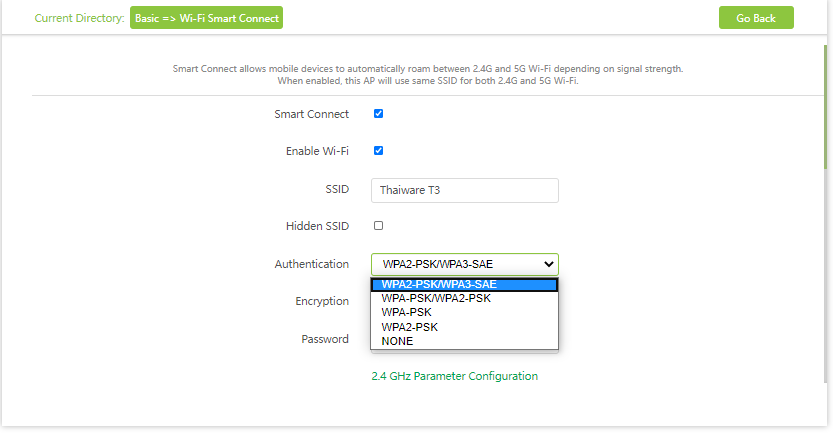Open the Basic => Wi-Fi Smart Connect breadcrumb
833x433 pixels.
pos(207,18)
